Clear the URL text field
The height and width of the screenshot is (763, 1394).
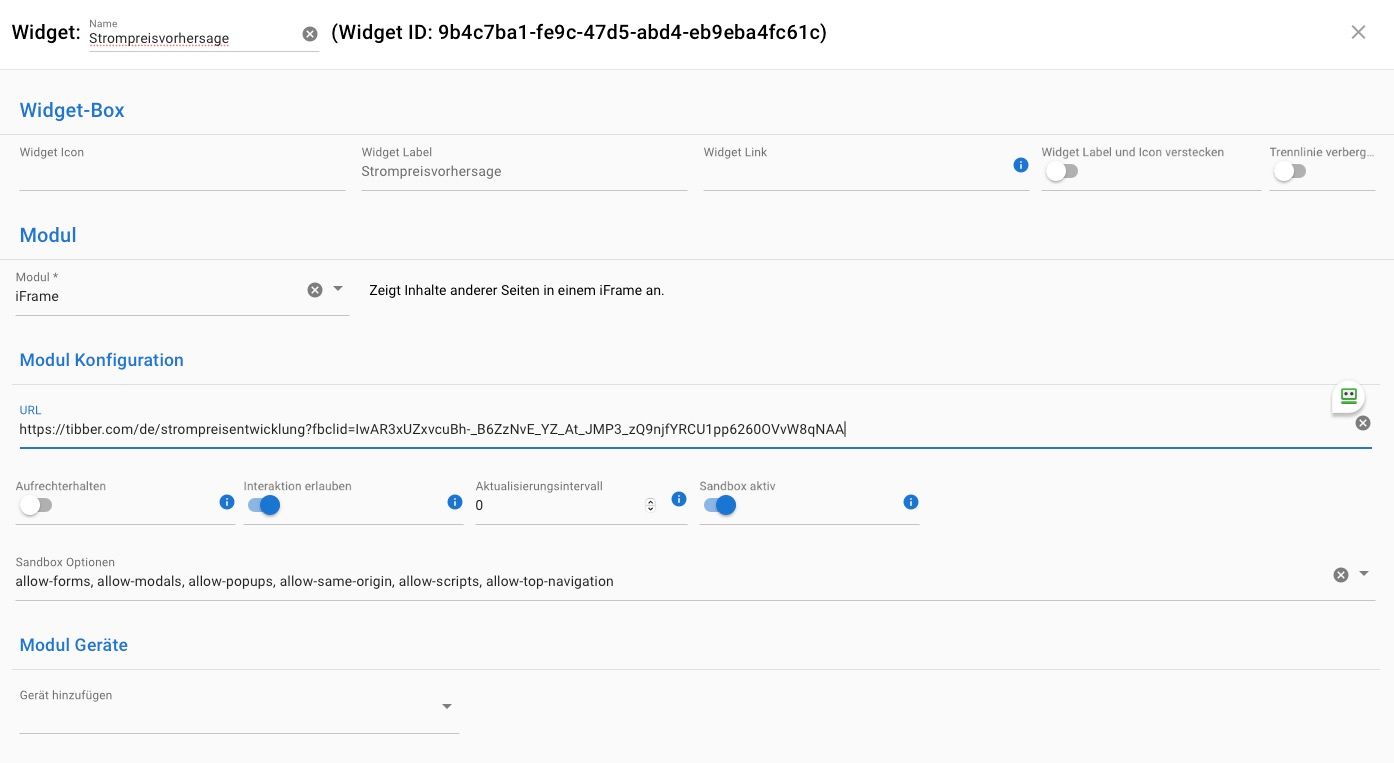(1362, 423)
